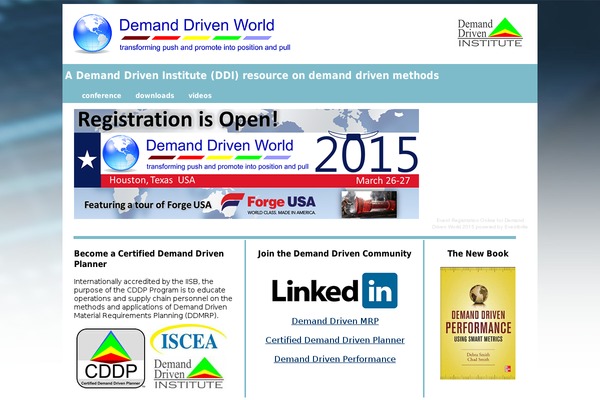
Task: Click the 'Houston, Texas USA' banner text
Action: (152, 180)
